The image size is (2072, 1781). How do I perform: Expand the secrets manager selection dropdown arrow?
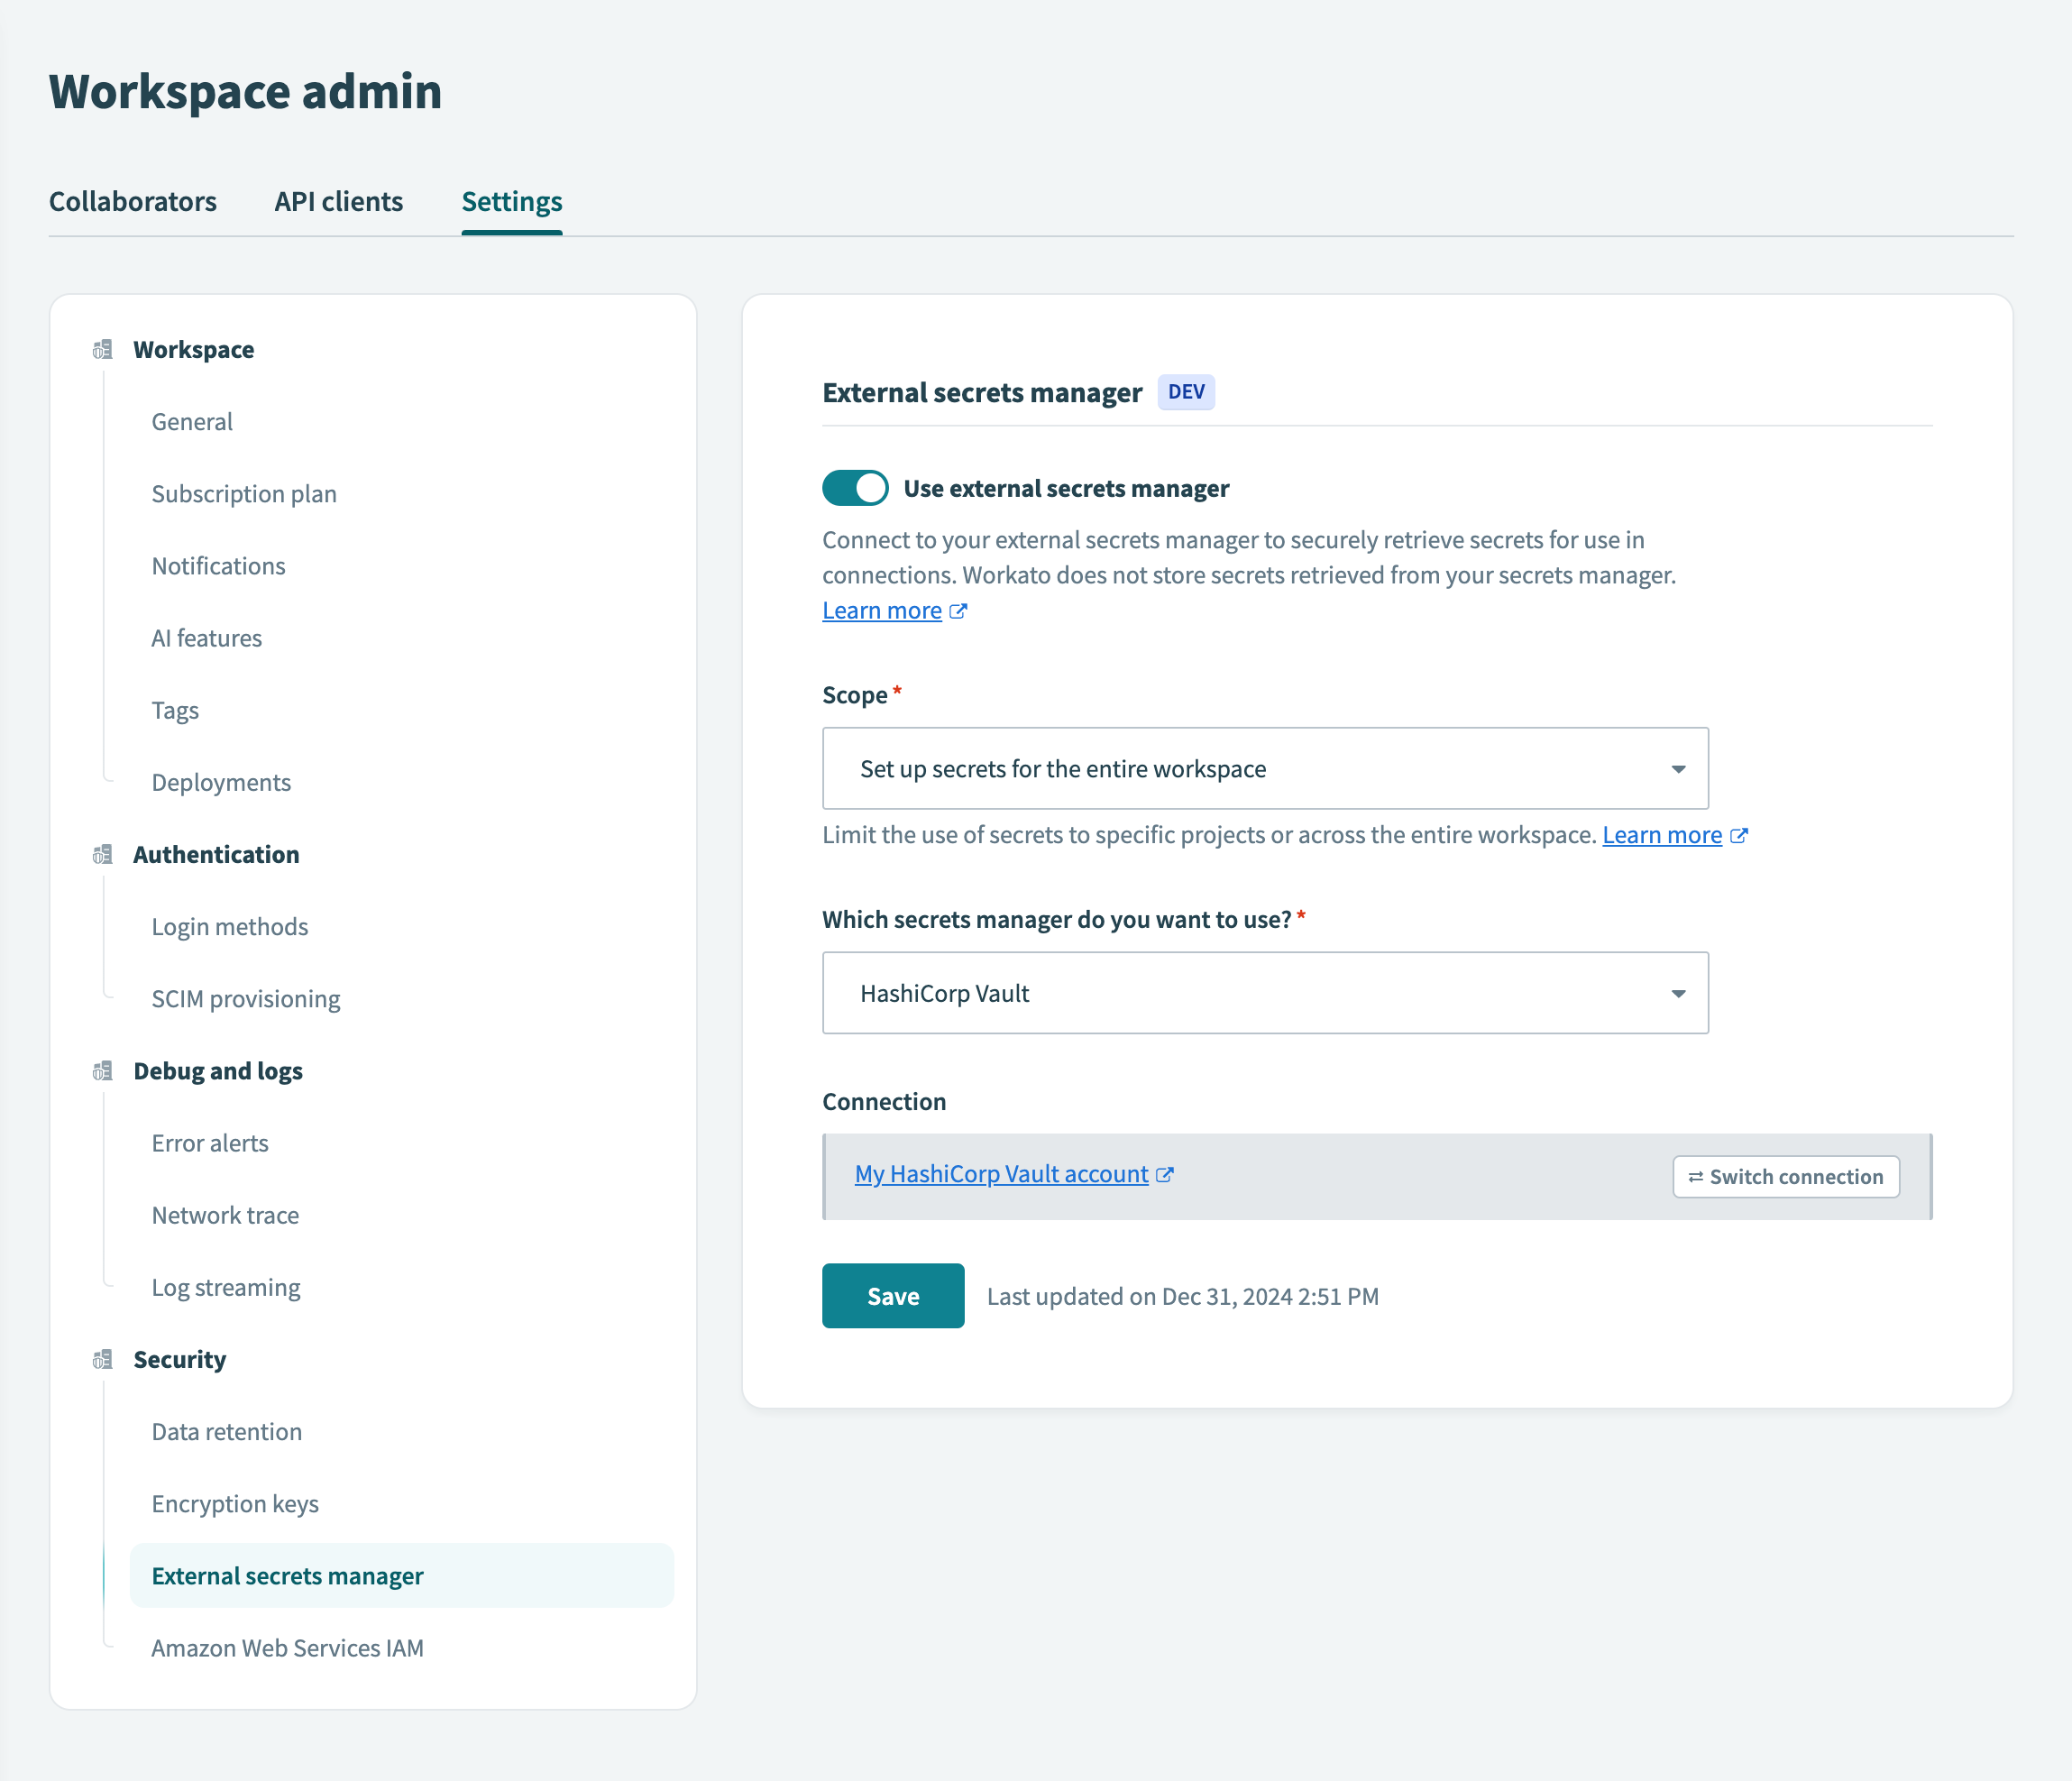1678,993
